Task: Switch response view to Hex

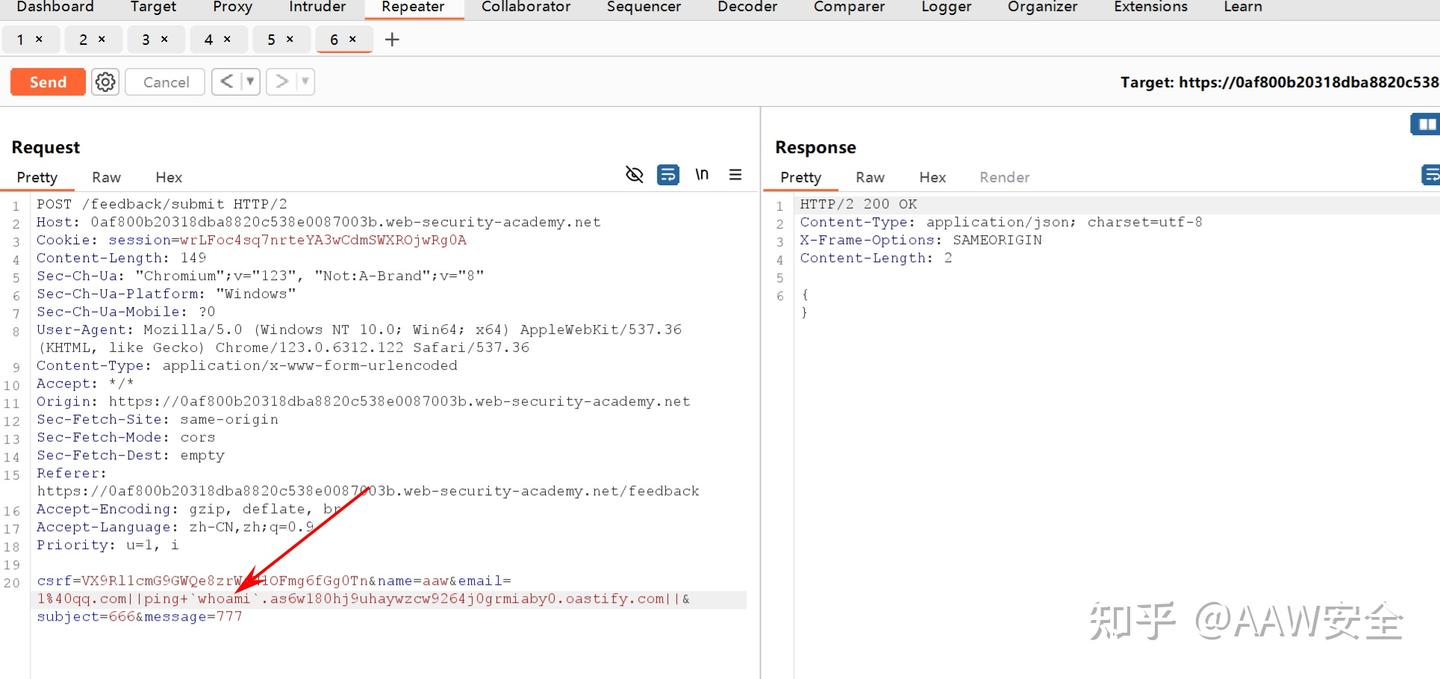Action: (933, 177)
